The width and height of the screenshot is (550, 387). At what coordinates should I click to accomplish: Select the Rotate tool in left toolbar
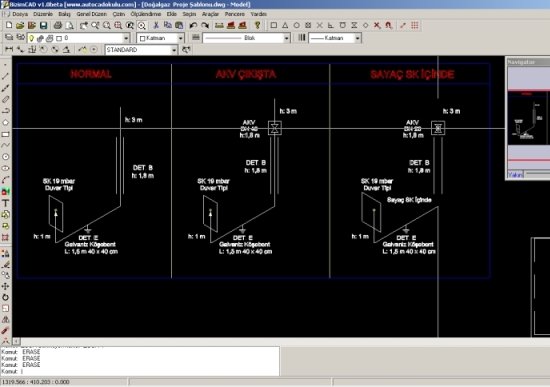(5, 297)
